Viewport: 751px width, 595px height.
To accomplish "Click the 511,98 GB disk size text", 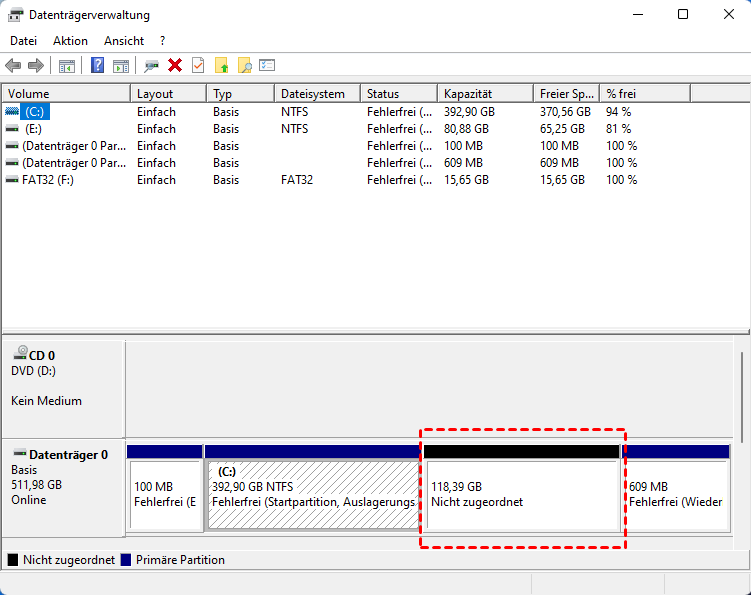I will 36,485.
